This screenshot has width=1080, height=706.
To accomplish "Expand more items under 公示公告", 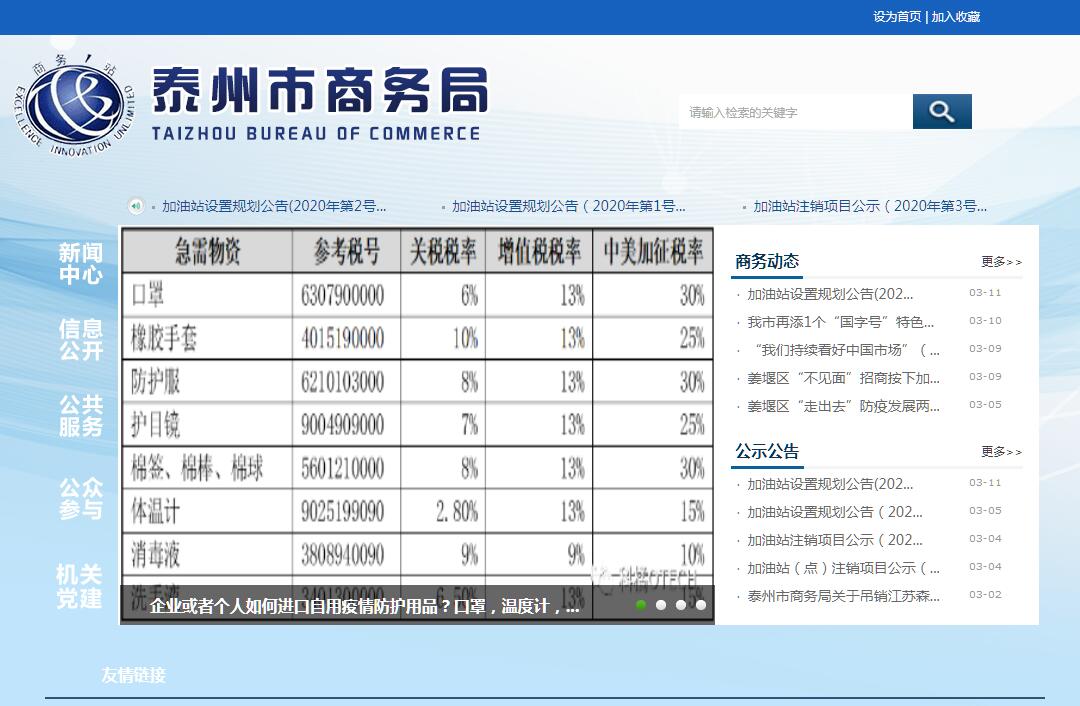I will click(1001, 452).
